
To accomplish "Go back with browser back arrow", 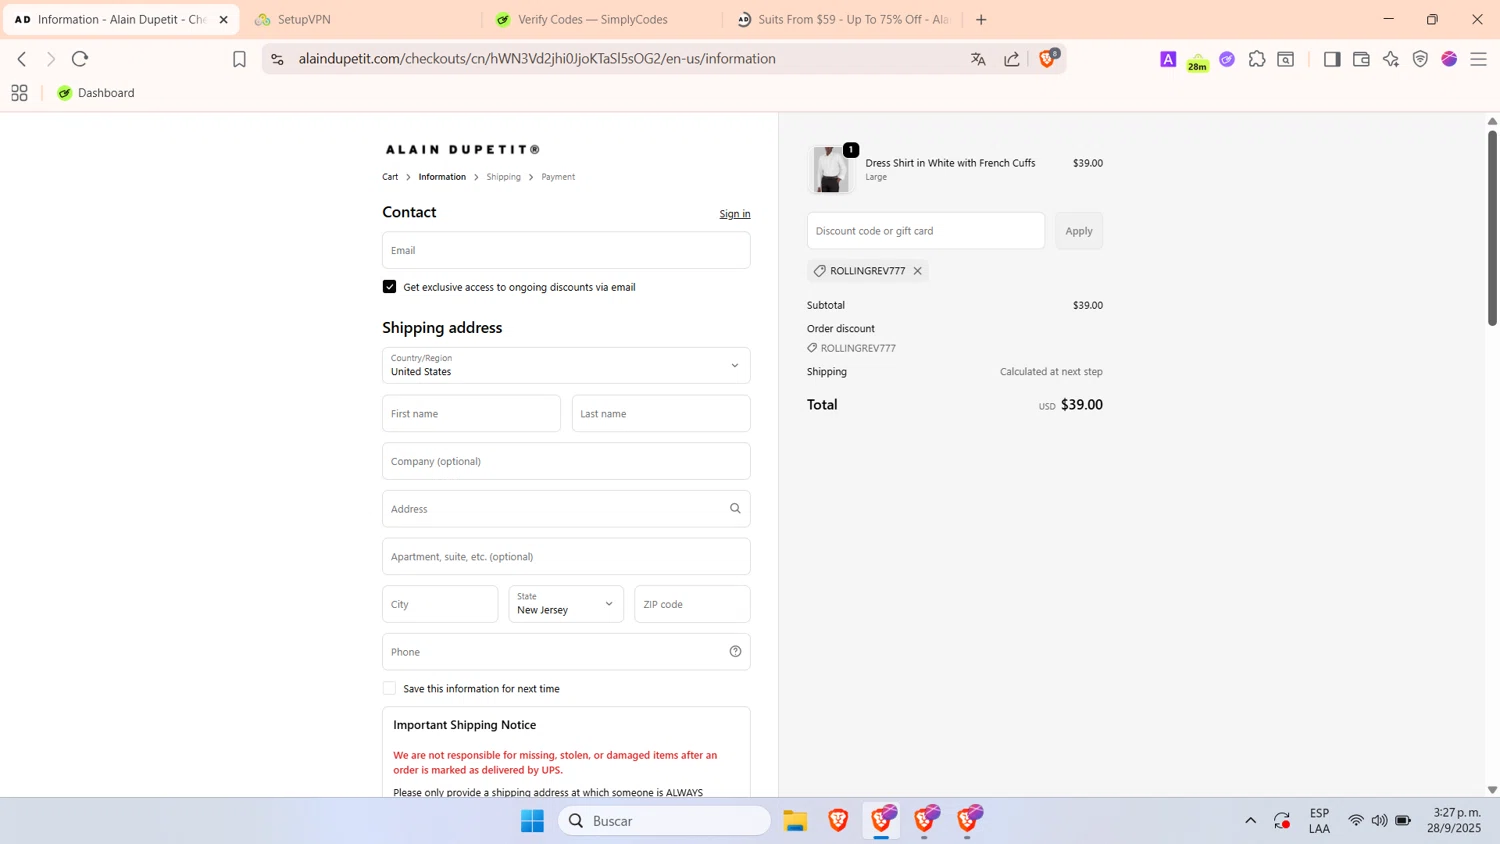I will 22,59.
